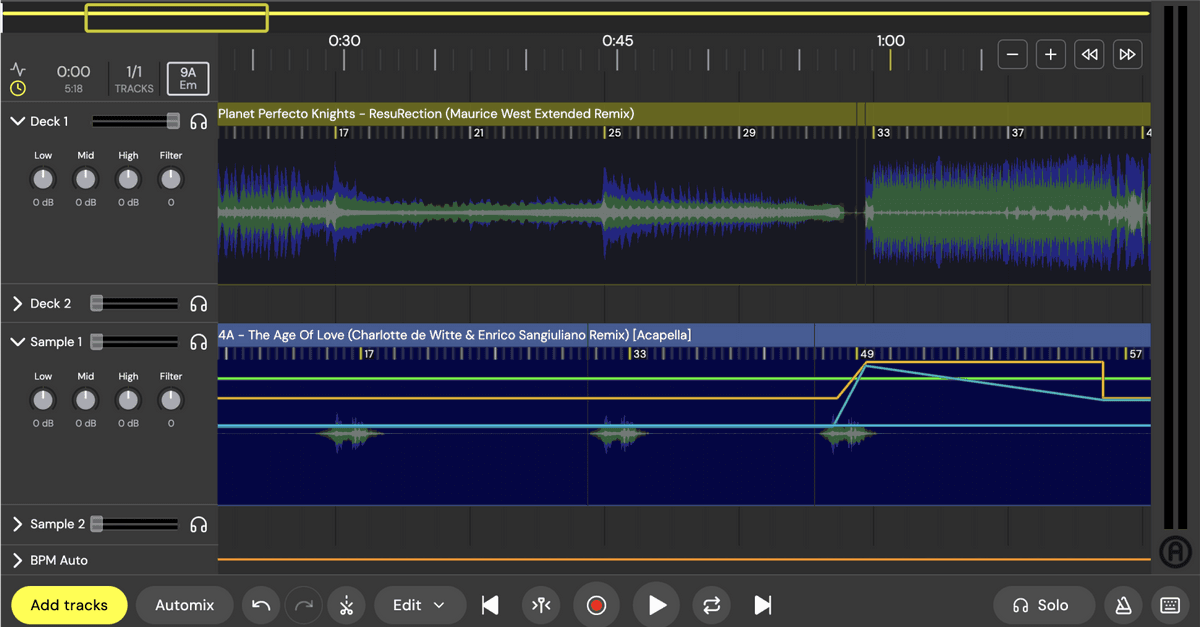Click the scissors split tool icon
The image size is (1200, 627).
(346, 605)
